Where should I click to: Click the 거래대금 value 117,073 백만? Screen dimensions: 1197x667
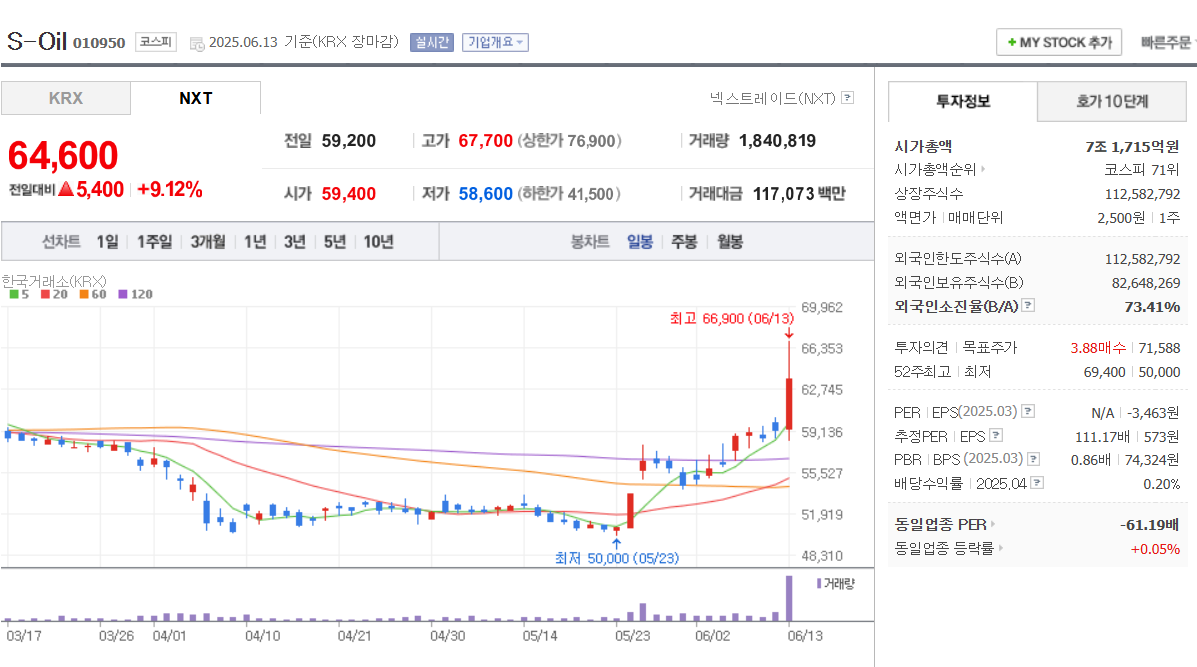[799, 194]
